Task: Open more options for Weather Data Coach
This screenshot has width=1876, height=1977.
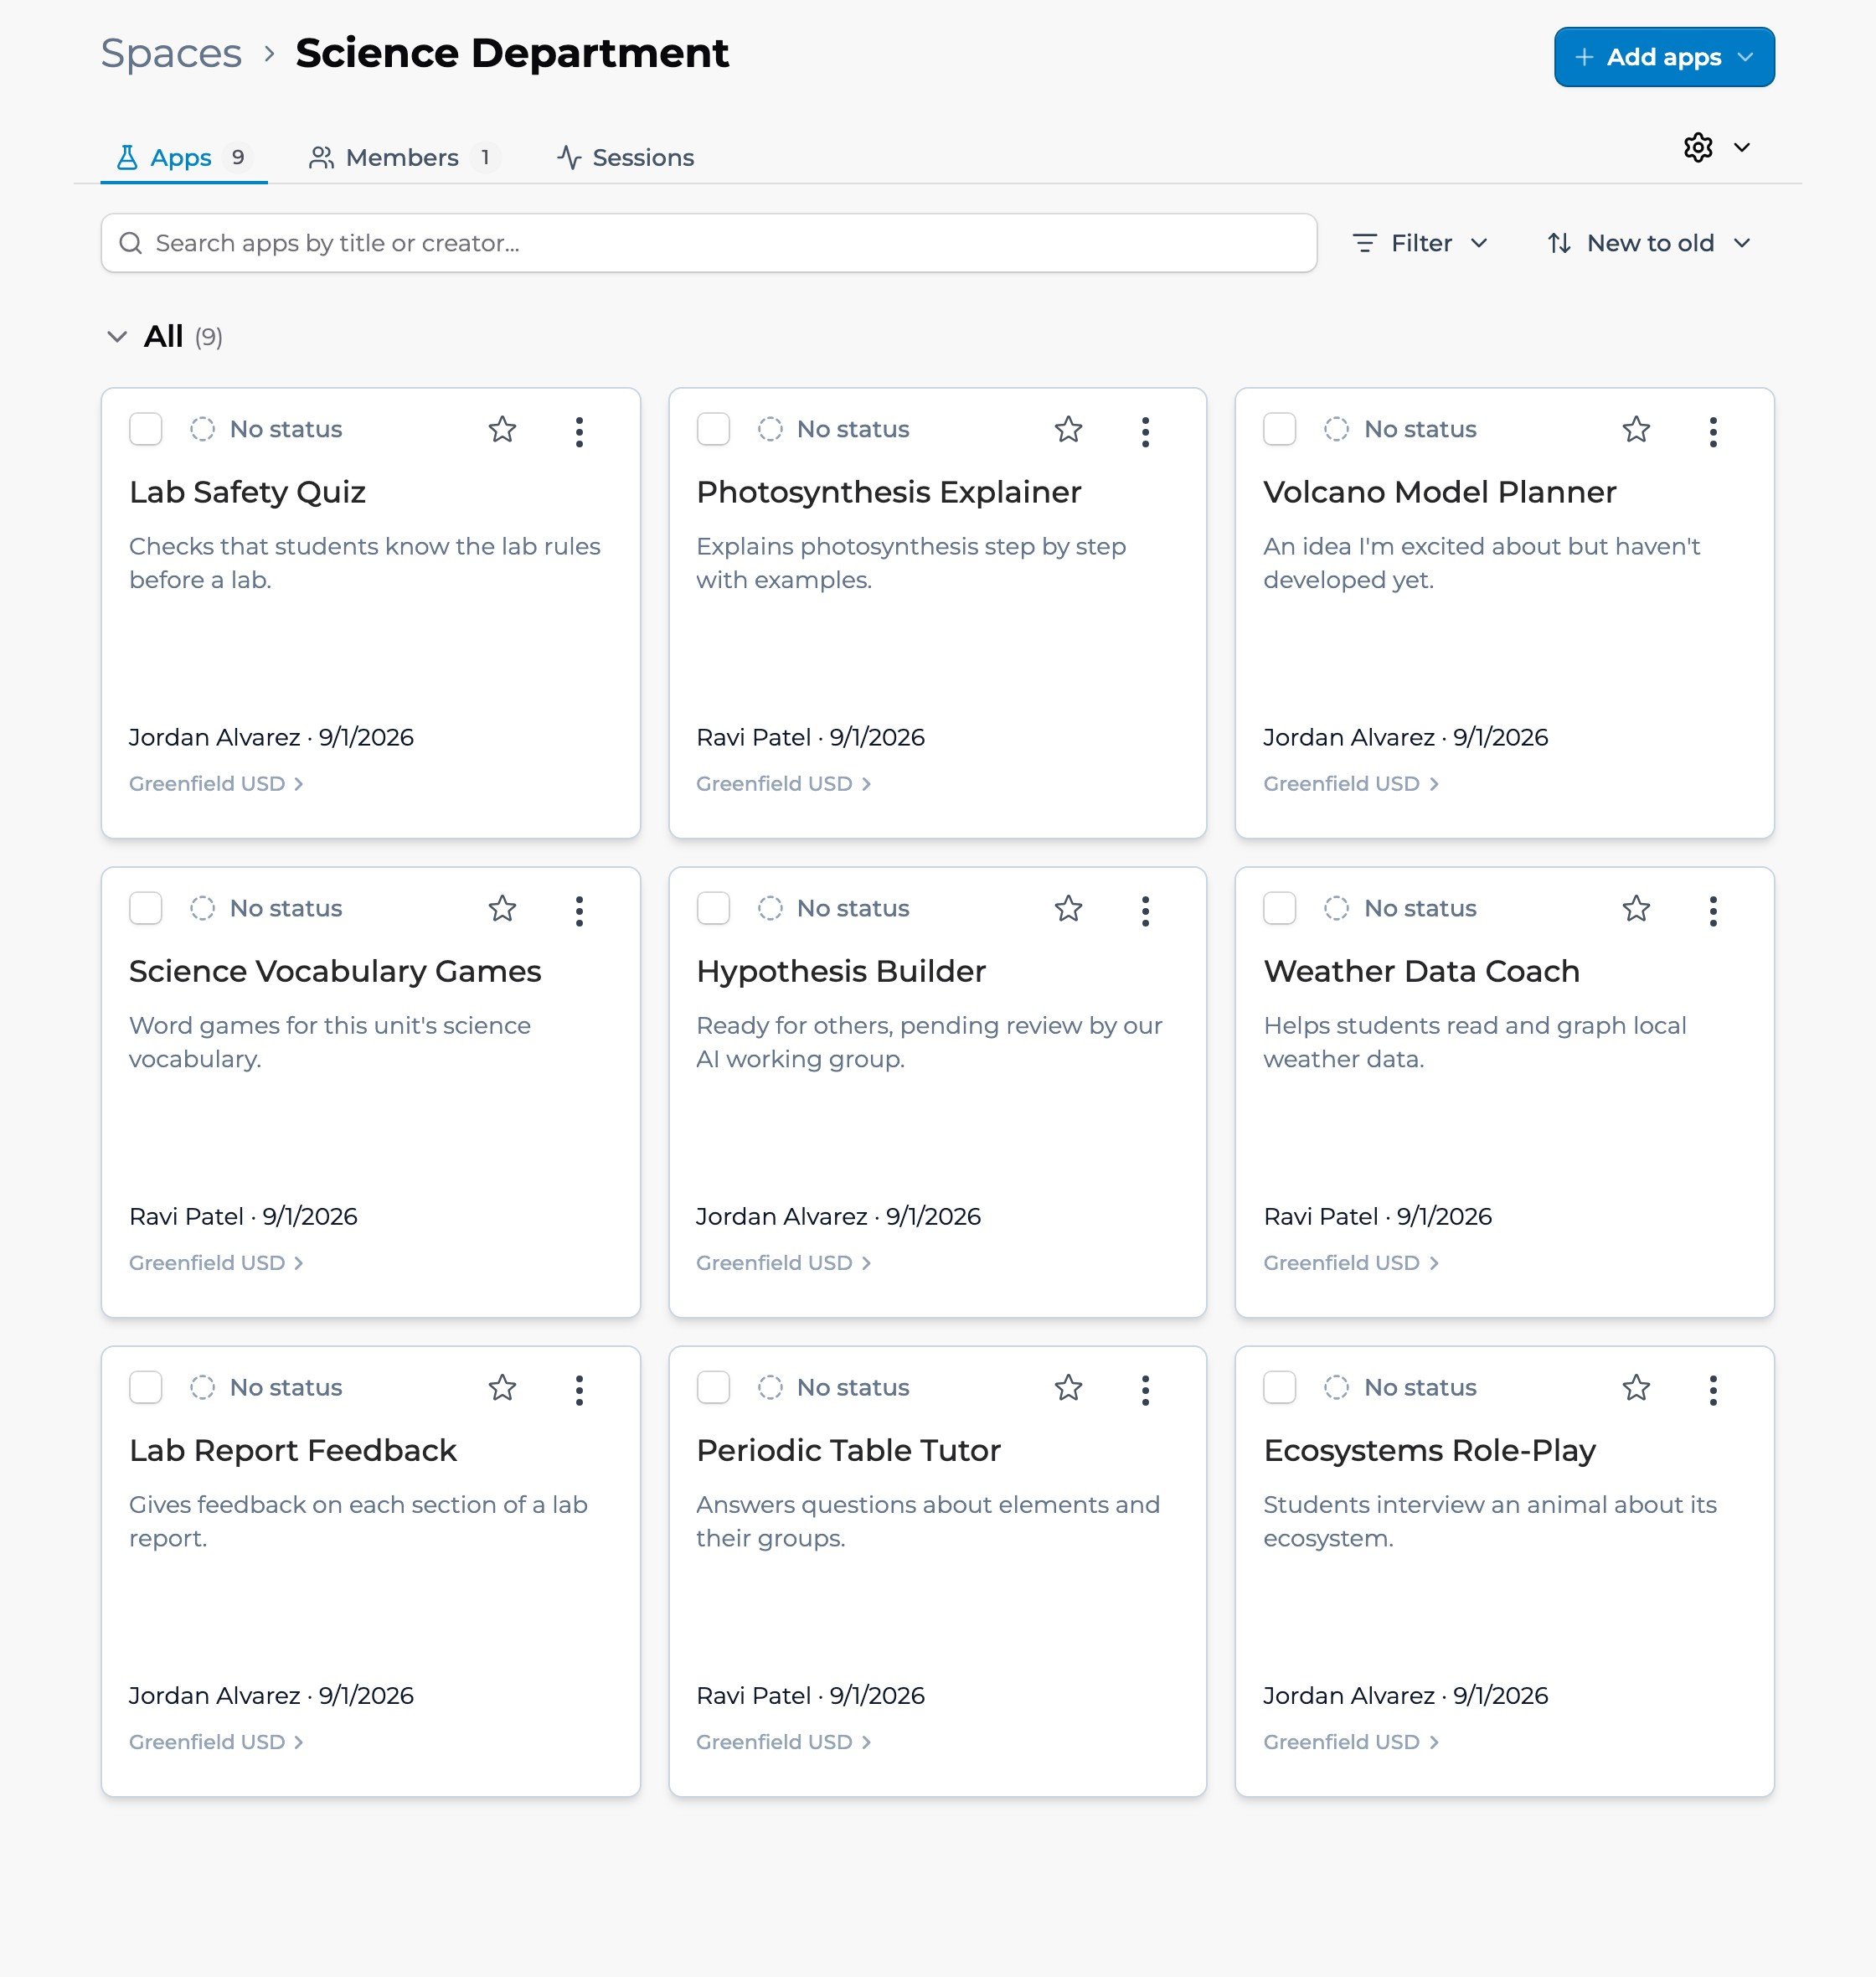Action: point(1713,910)
